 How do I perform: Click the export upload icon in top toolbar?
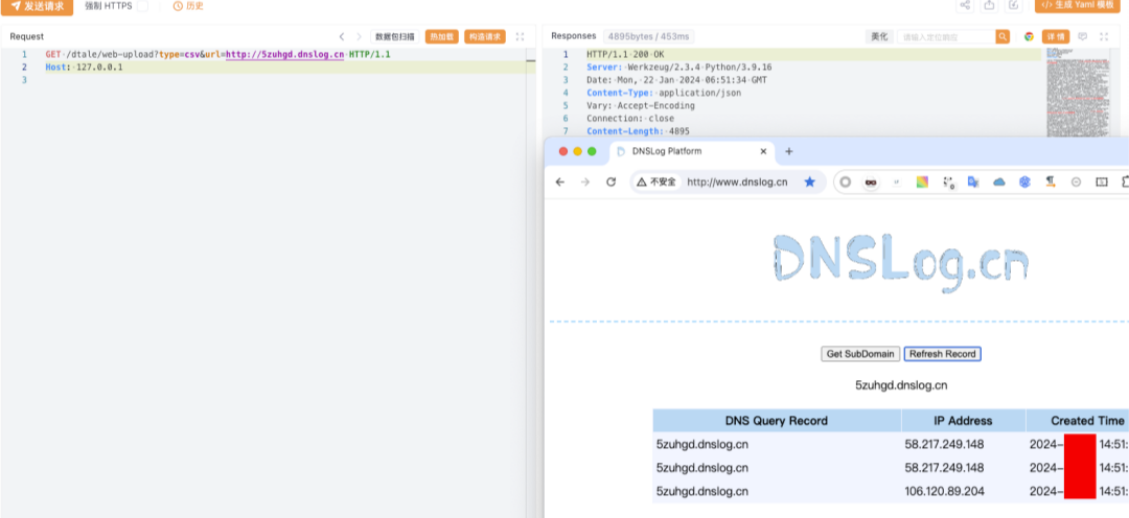[x=989, y=6]
